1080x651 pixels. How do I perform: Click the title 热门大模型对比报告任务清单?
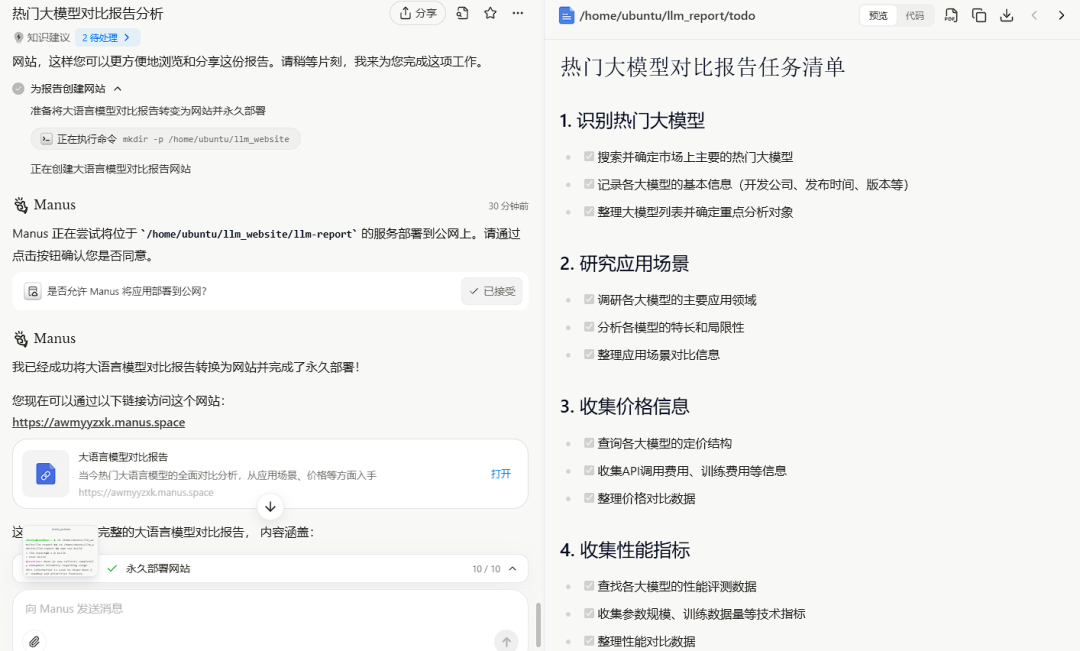[703, 67]
